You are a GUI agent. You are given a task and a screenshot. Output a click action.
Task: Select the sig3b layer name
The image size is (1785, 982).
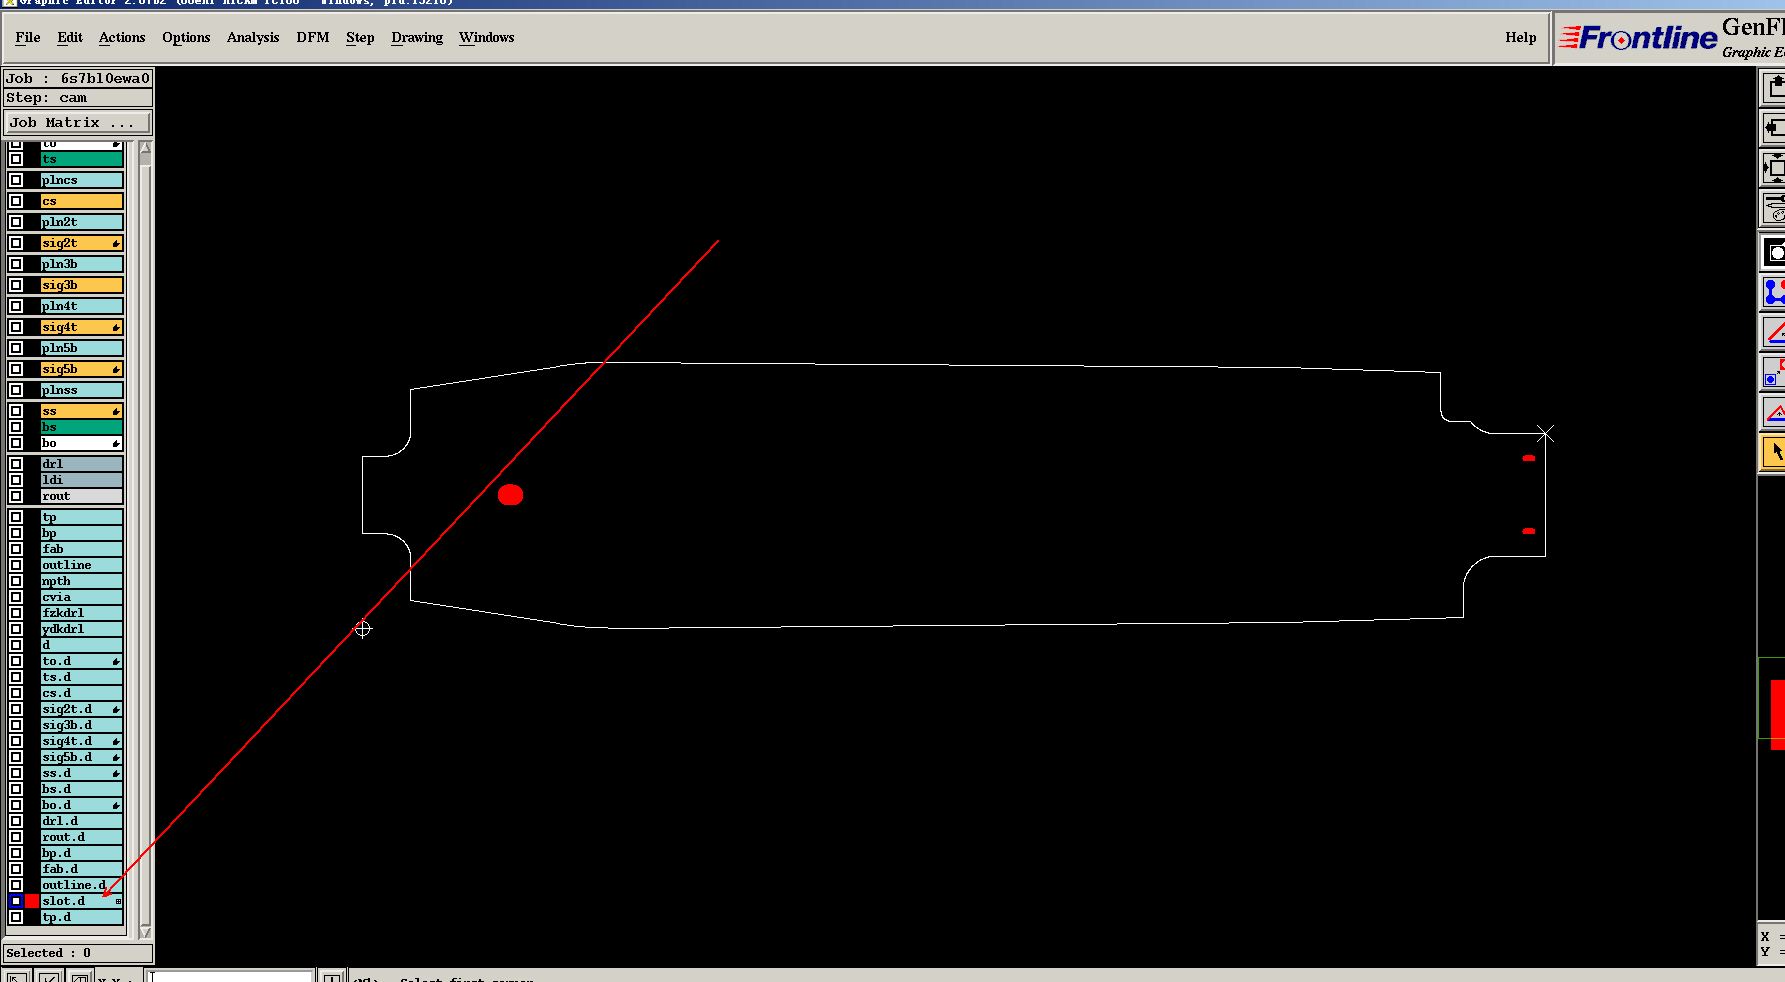(x=82, y=285)
